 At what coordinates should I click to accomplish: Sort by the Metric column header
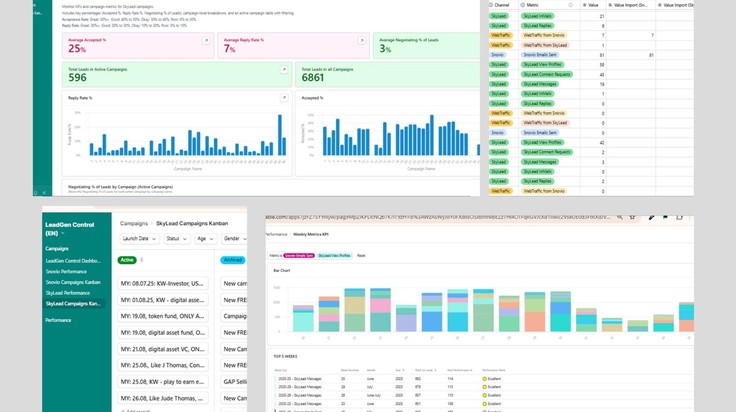click(532, 5)
